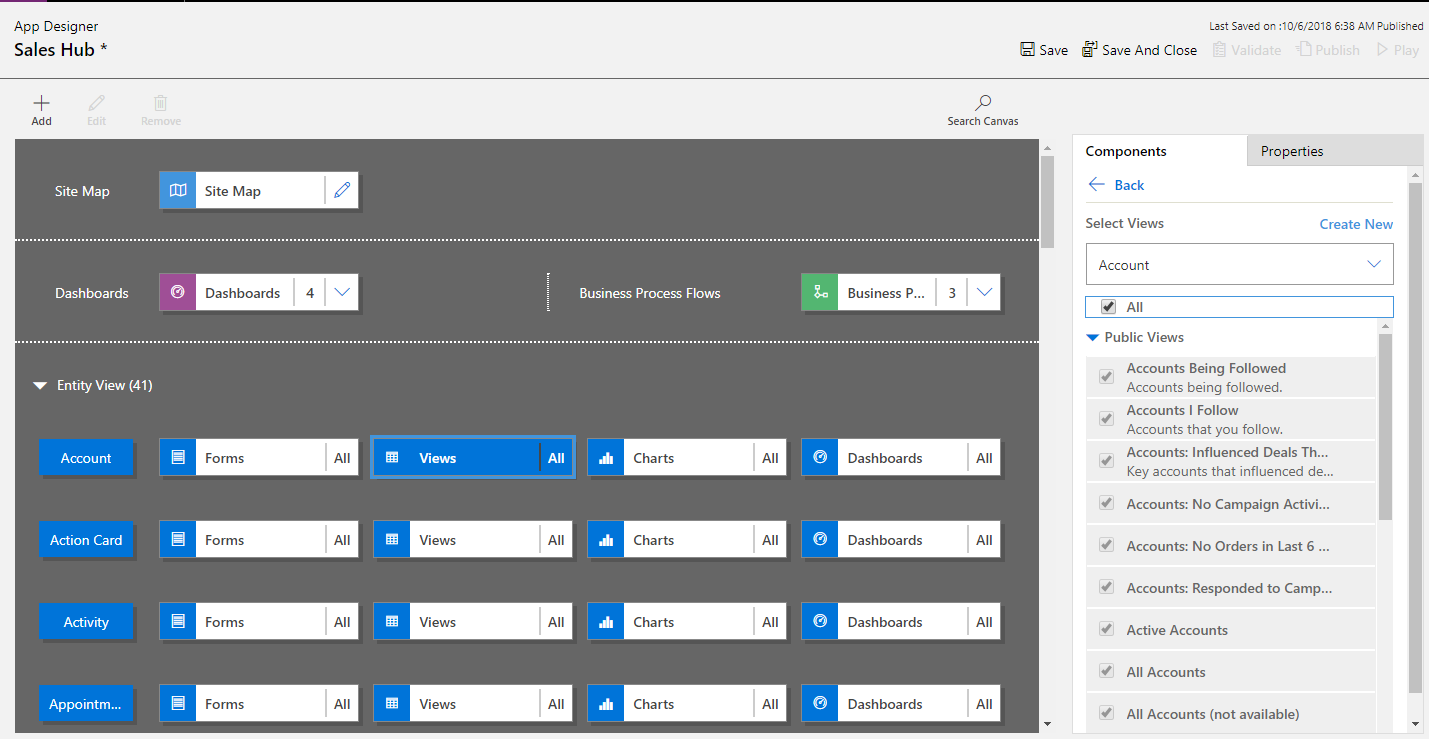Select the Site Map tile icon
The height and width of the screenshot is (739, 1429).
pyautogui.click(x=178, y=190)
